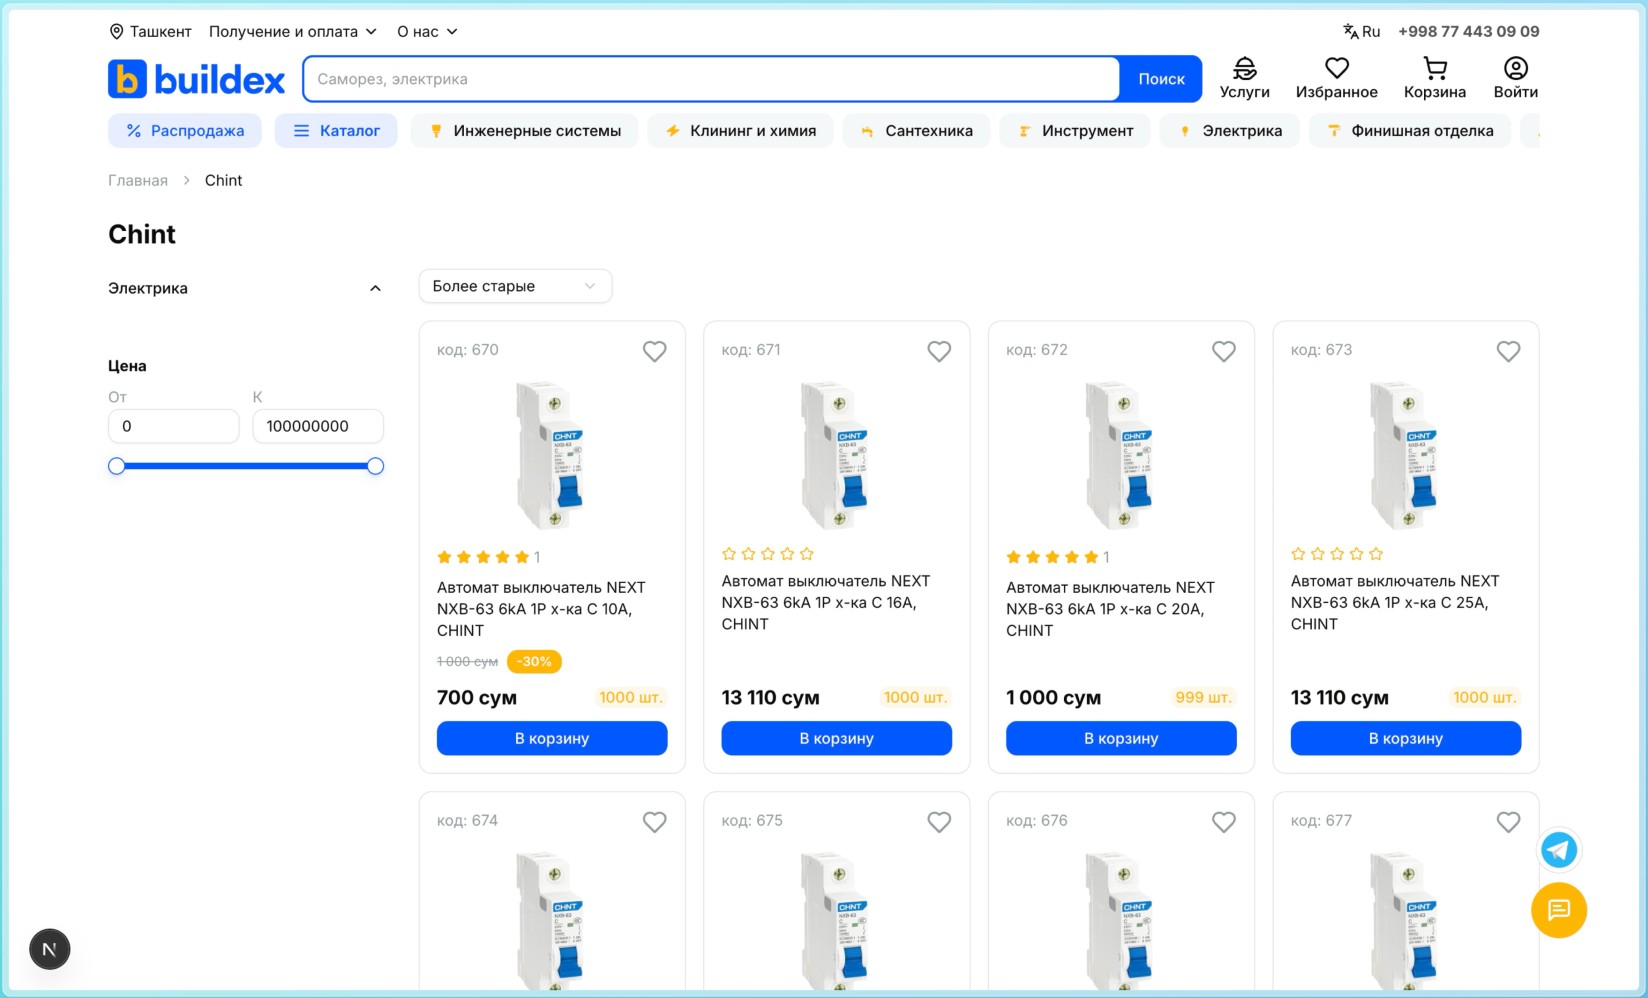Select the Клининг и химия category
Viewport: 1648px width, 998px height.
[741, 131]
